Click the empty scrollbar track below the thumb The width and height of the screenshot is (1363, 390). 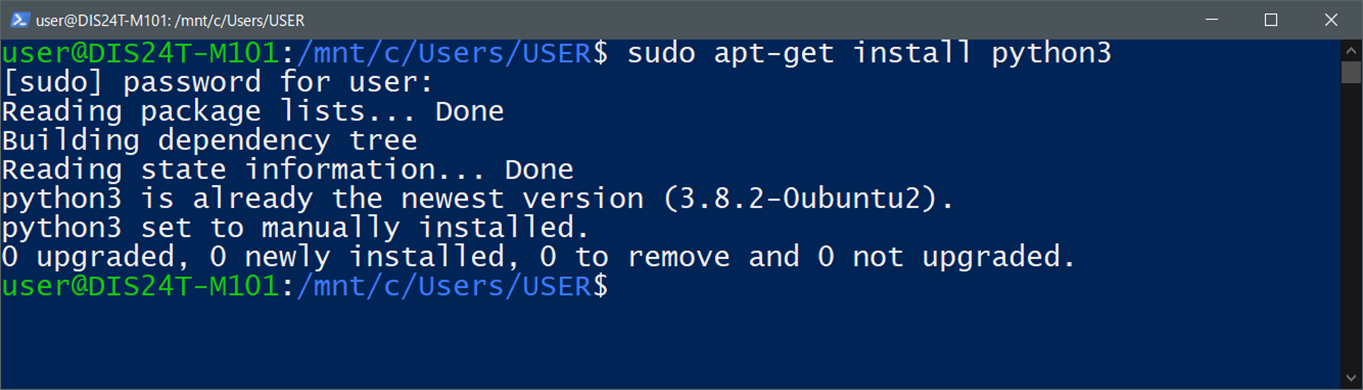coord(1351,226)
